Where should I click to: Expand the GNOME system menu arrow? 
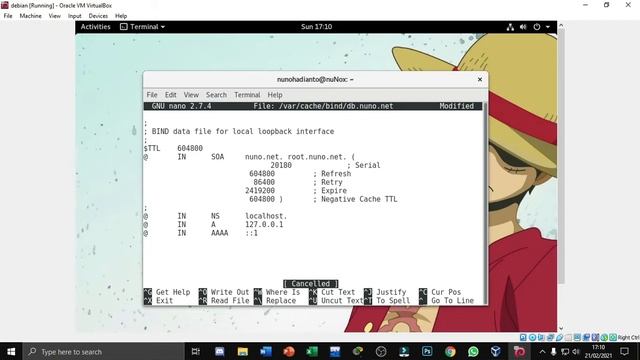point(548,27)
